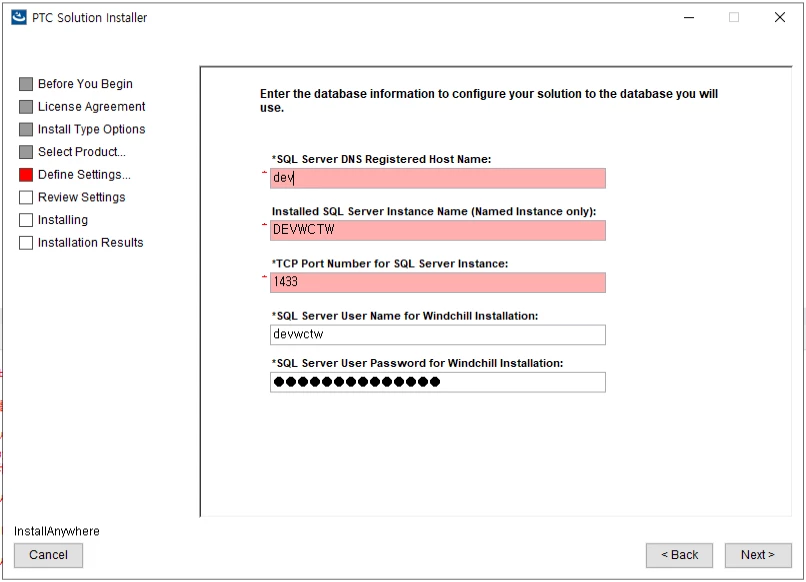Click the 'Define Settings...' step label
The height and width of the screenshot is (582, 806).
(x=84, y=175)
